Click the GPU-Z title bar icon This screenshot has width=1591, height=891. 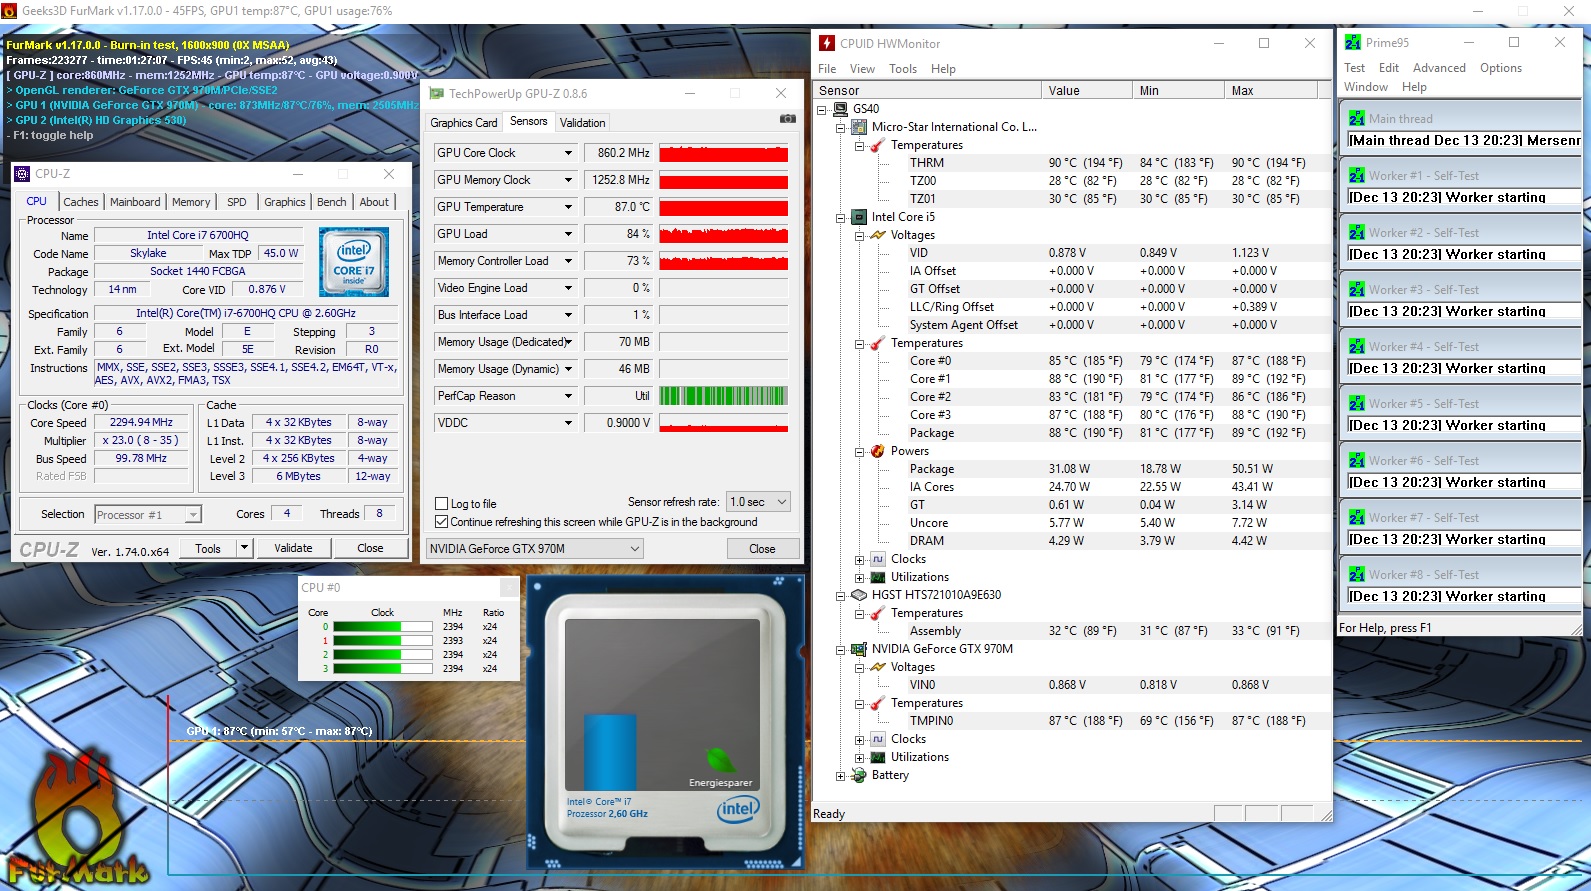coord(436,93)
